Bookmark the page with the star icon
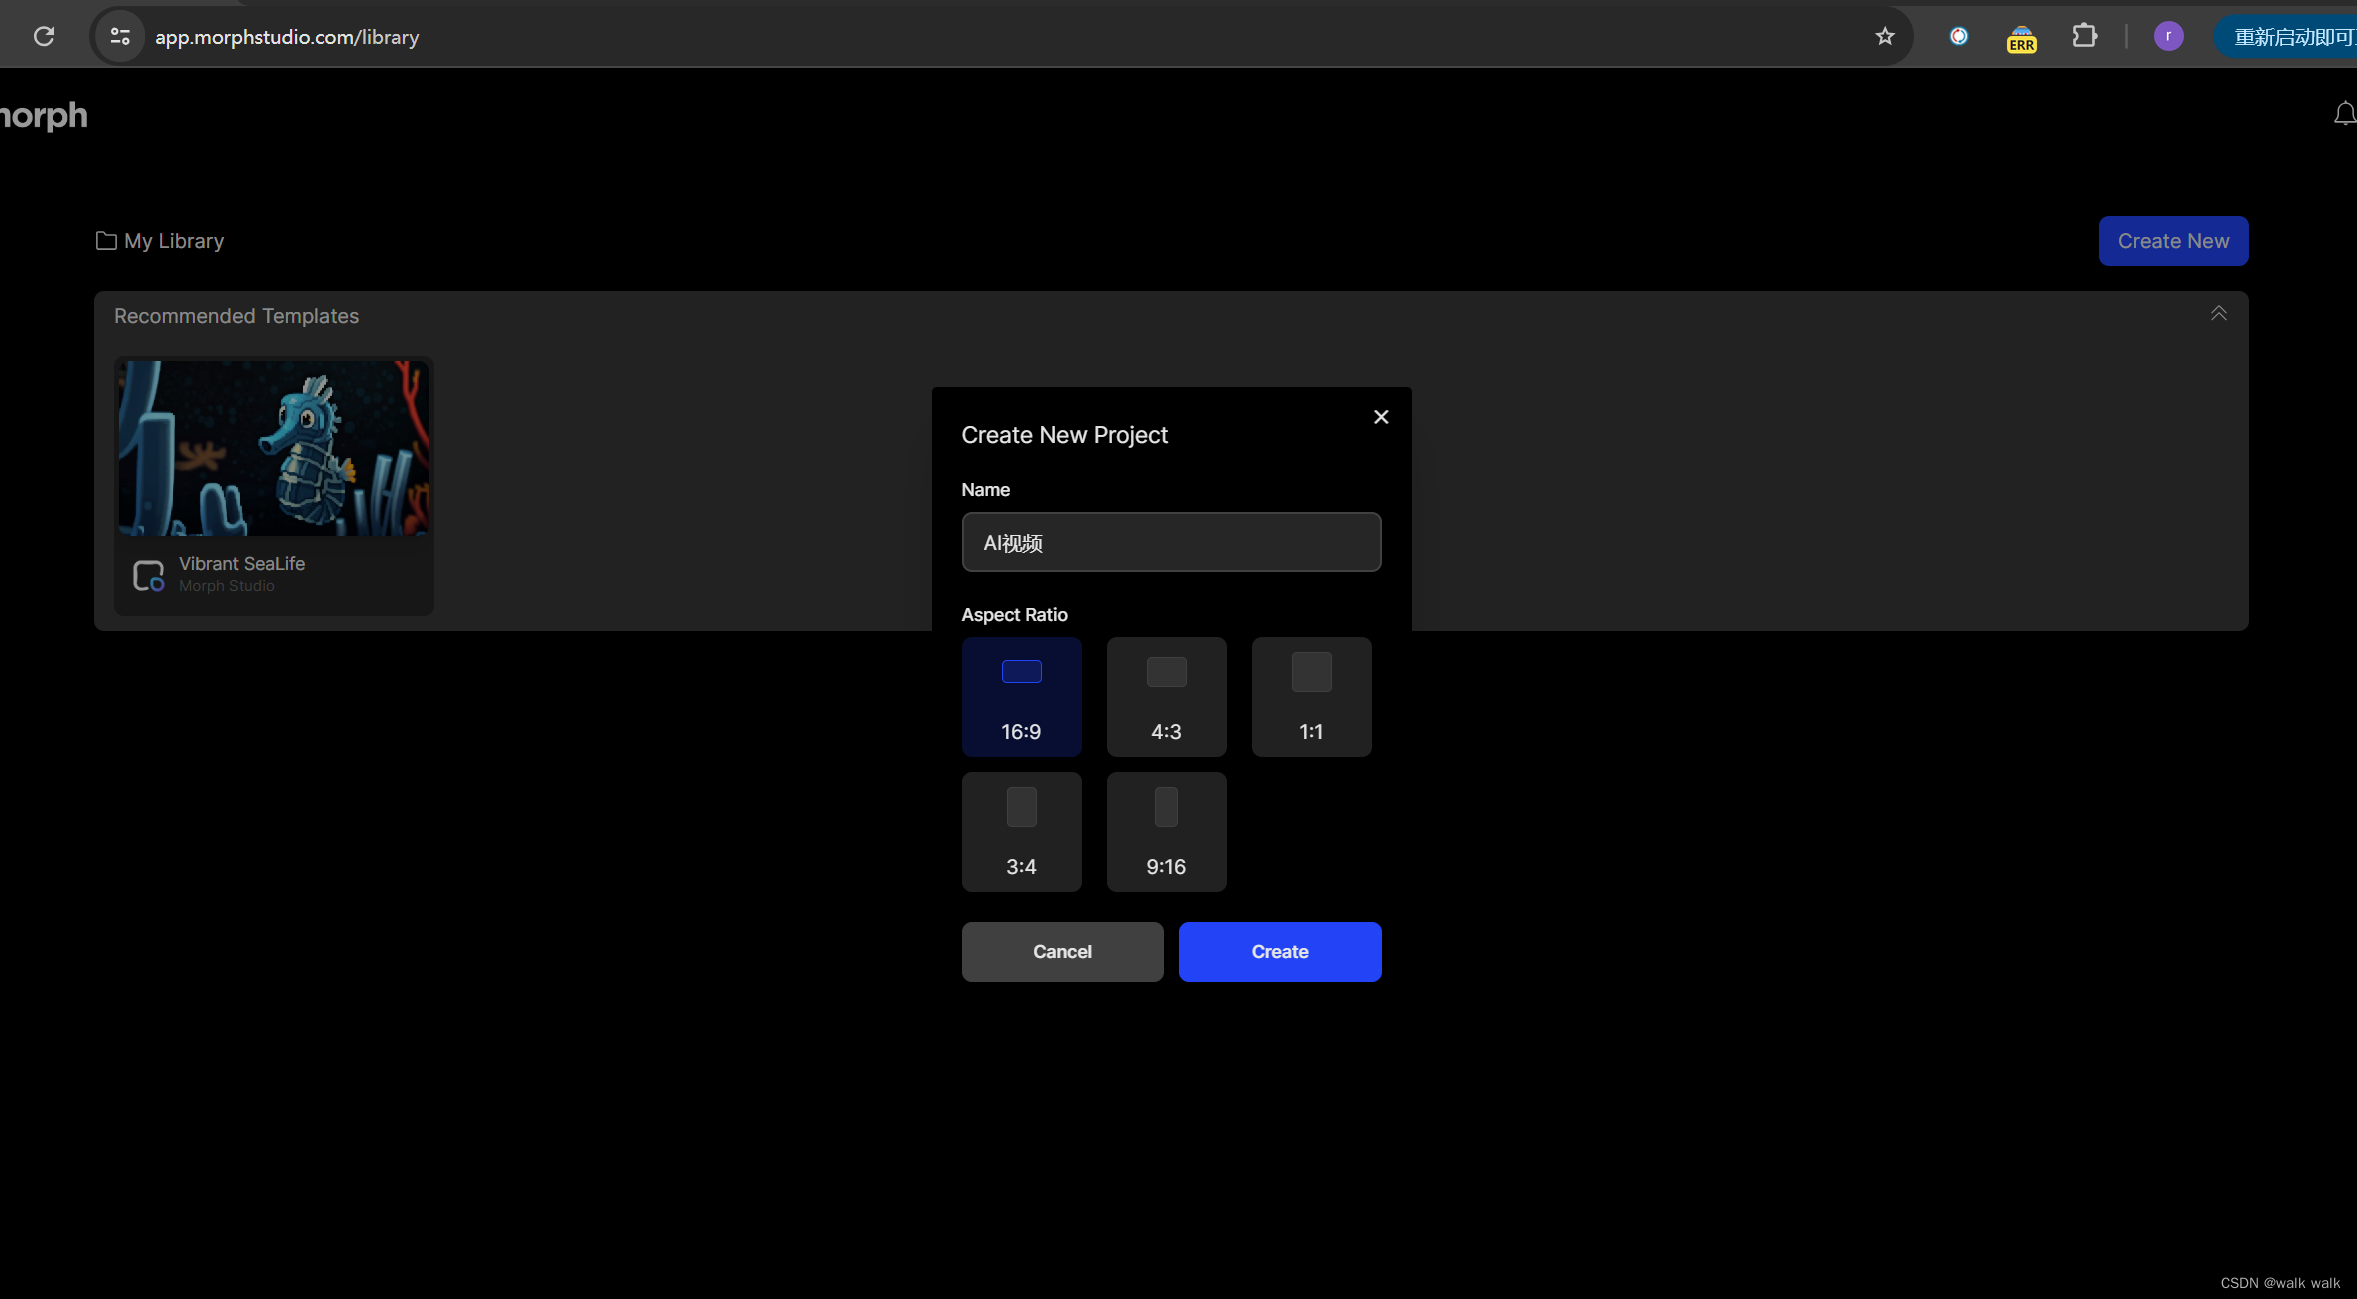The height and width of the screenshot is (1299, 2357). click(1885, 37)
